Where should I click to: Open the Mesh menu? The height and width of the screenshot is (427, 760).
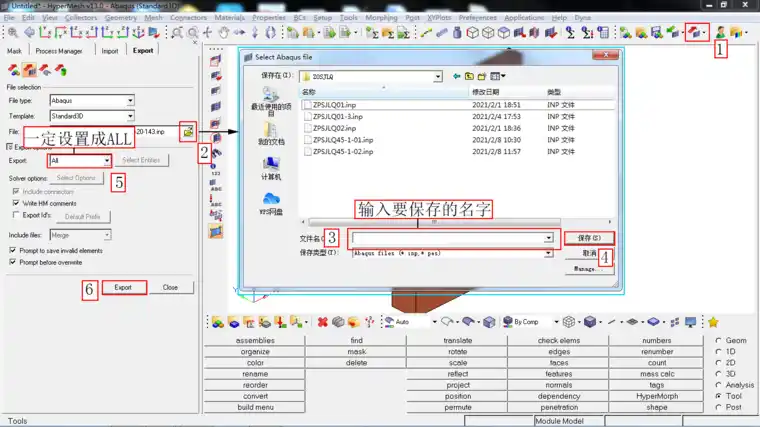[153, 17]
